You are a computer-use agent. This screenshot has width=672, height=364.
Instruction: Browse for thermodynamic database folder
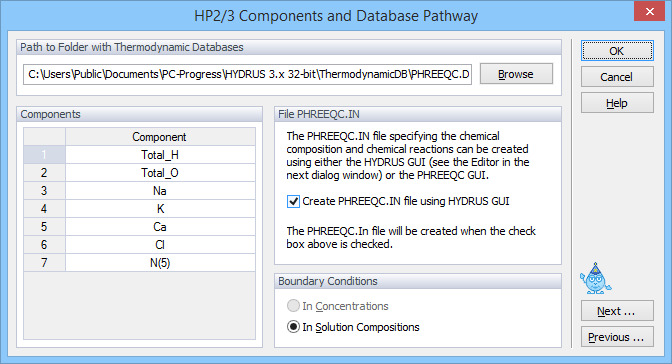pos(516,74)
